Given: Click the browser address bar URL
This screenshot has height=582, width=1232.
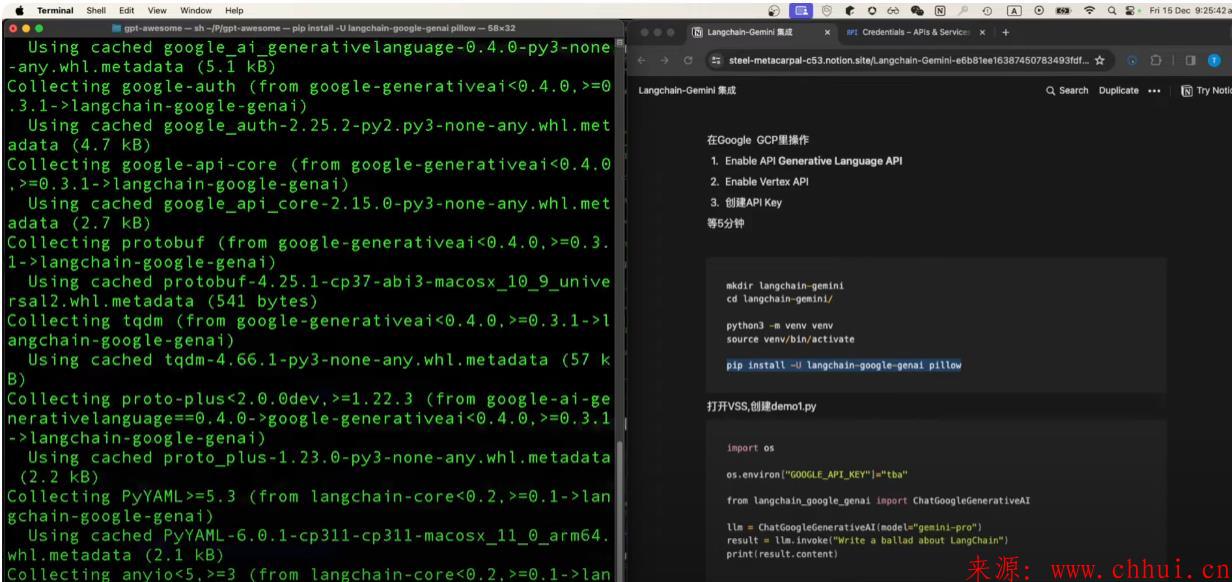Looking at the screenshot, I should tap(908, 60).
